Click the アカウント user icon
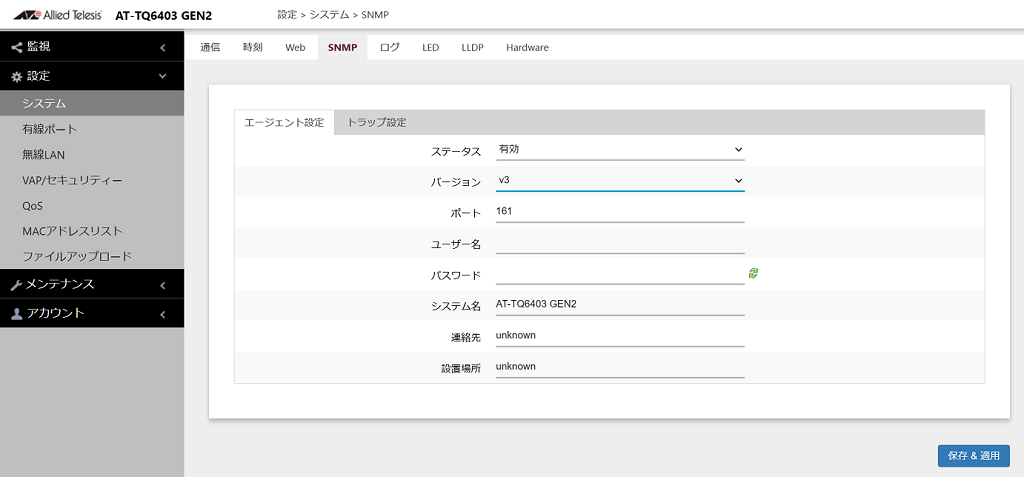This screenshot has width=1024, height=477. pos(17,314)
